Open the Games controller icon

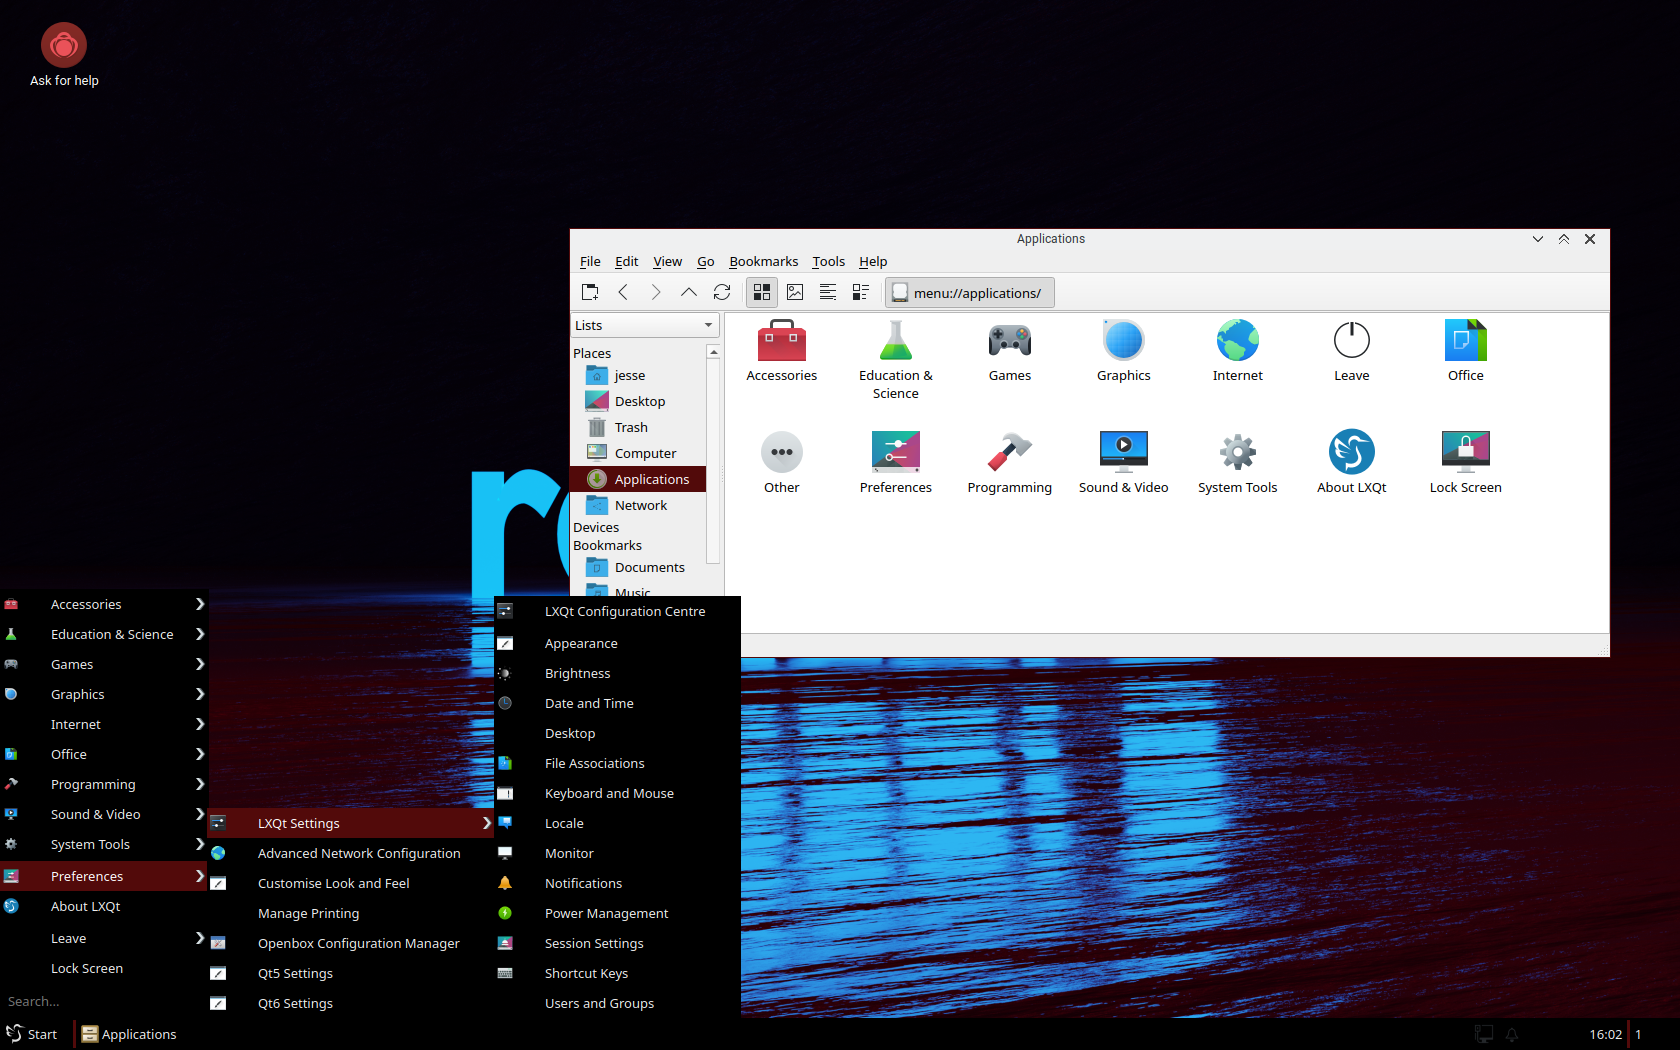tap(1010, 341)
